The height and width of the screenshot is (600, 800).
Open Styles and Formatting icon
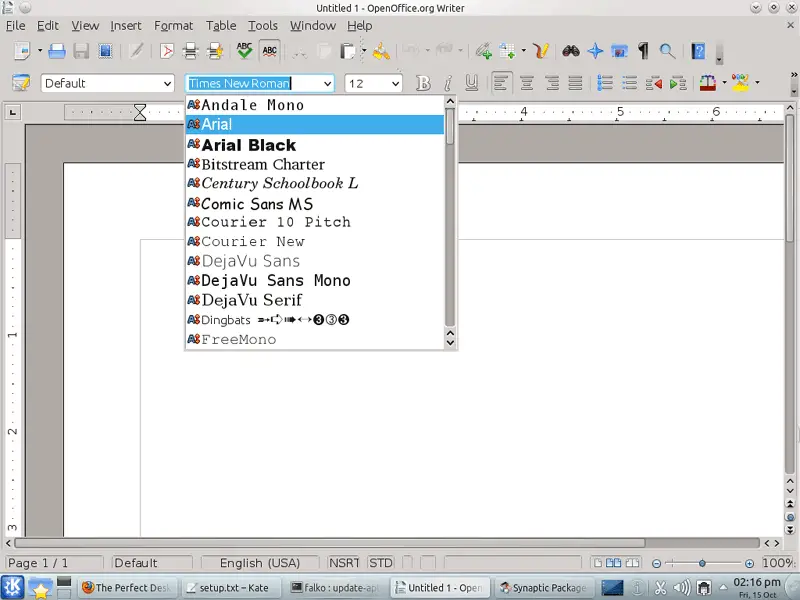(21, 83)
